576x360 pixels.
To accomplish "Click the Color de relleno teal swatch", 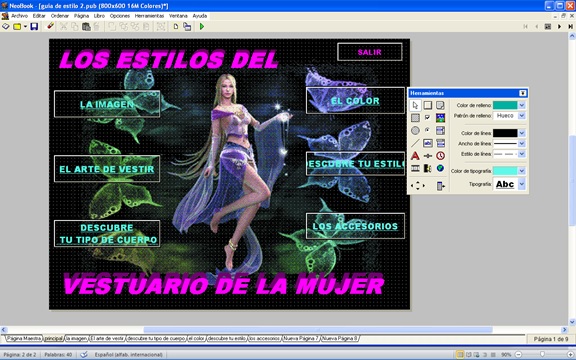I will tap(505, 105).
